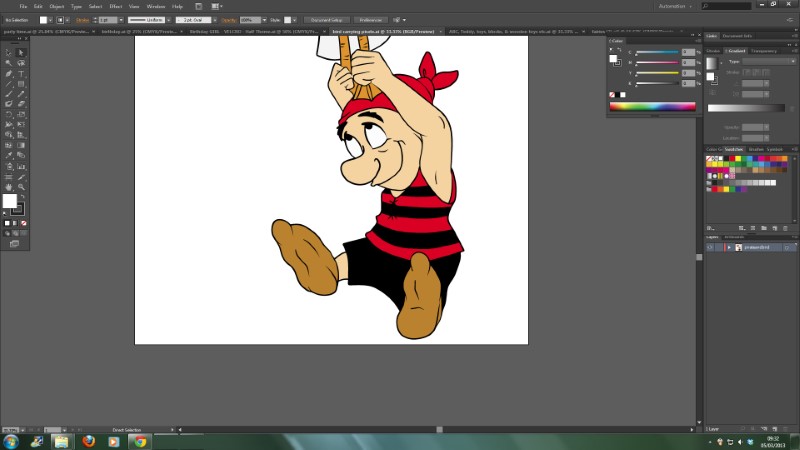The width and height of the screenshot is (800, 450).
Task: Click the Preferences button in control bar
Action: pos(370,19)
